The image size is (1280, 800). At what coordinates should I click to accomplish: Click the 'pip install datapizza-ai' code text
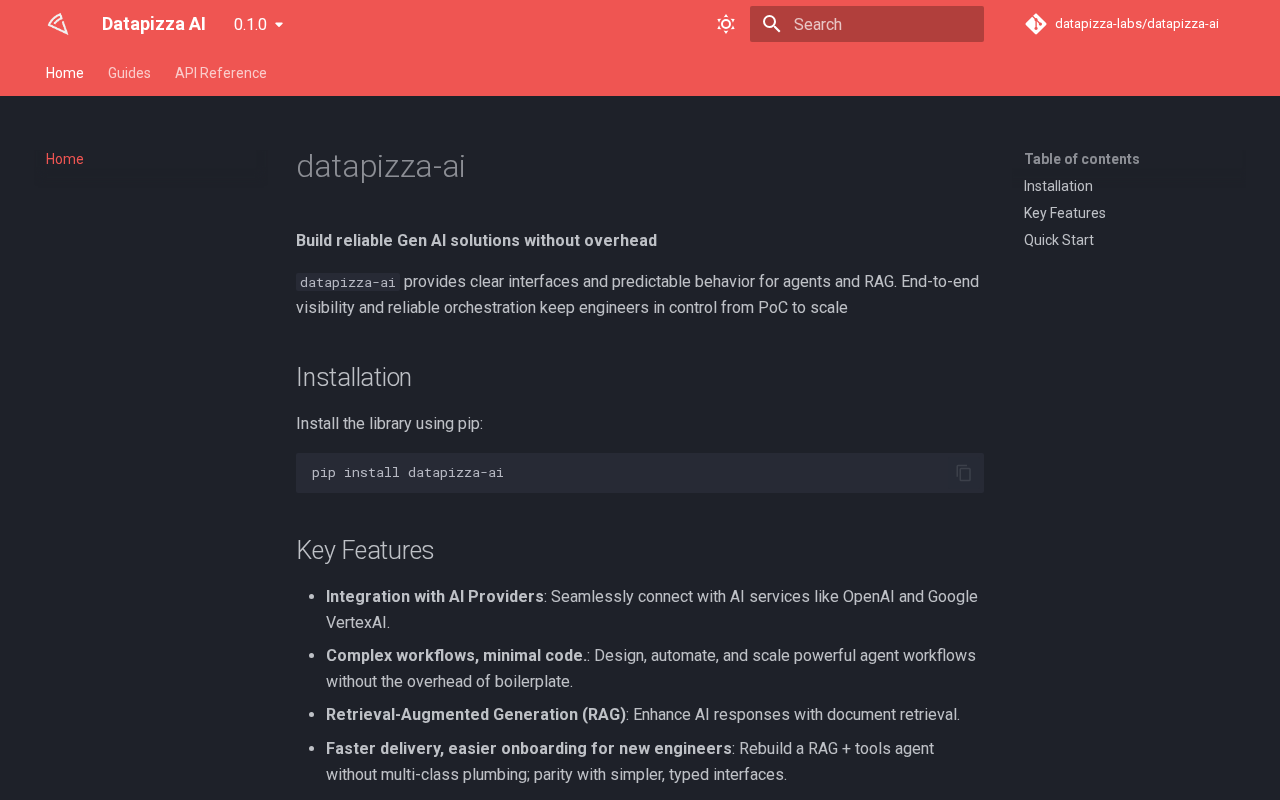408,473
